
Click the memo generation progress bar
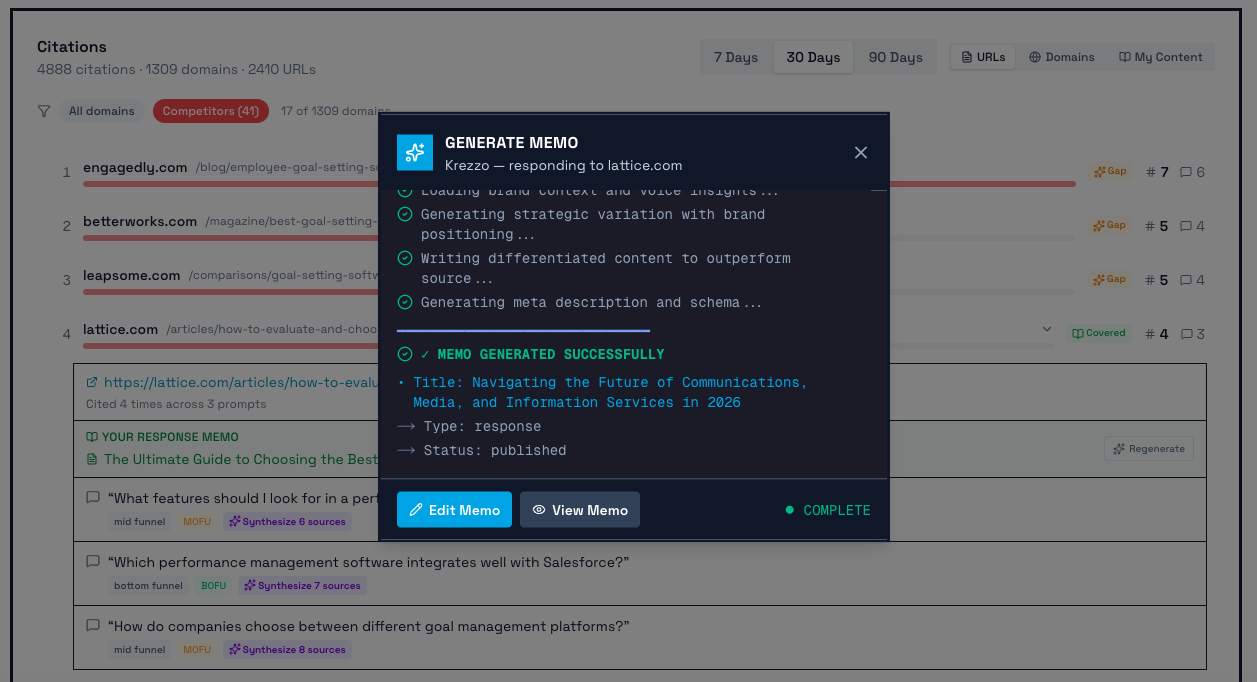pyautogui.click(x=523, y=330)
